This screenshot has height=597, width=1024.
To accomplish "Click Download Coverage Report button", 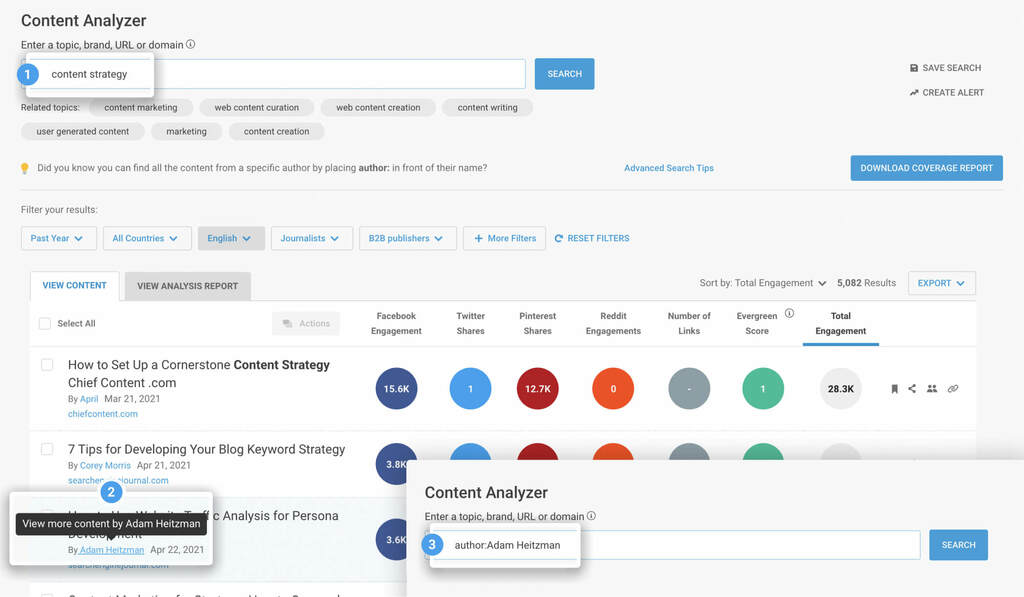I will [x=926, y=168].
